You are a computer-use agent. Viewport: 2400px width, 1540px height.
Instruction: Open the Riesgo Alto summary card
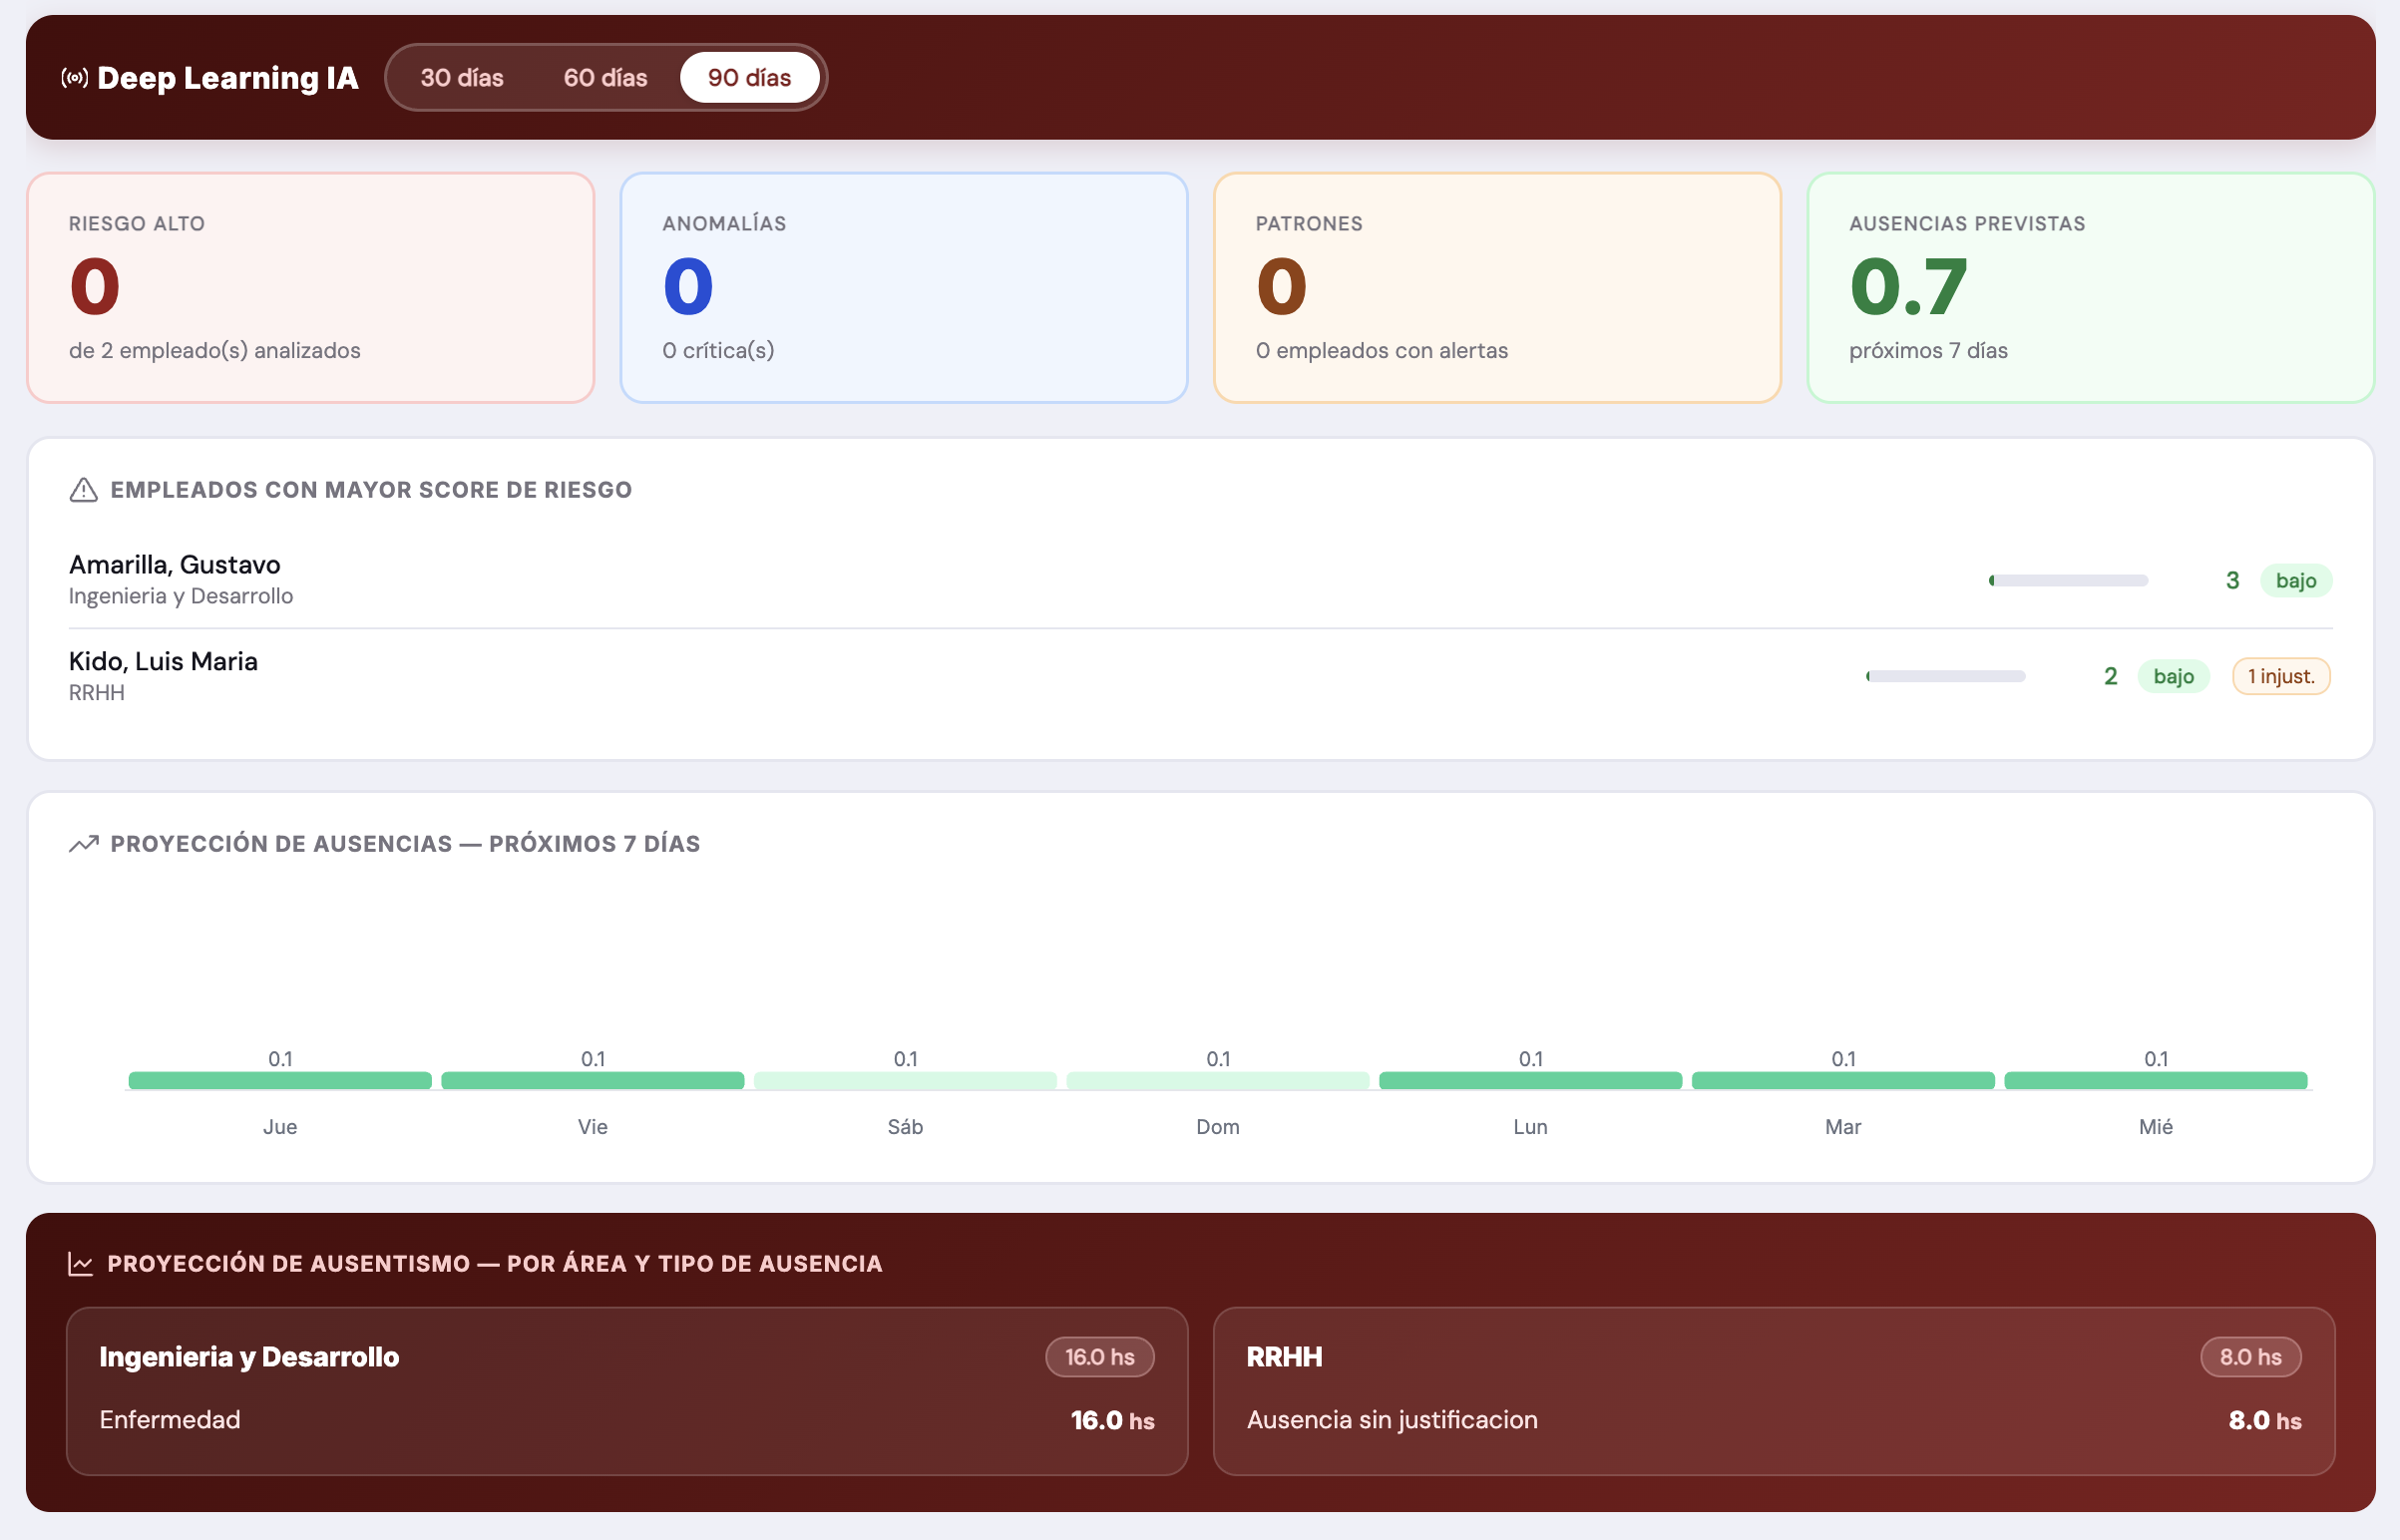click(311, 288)
